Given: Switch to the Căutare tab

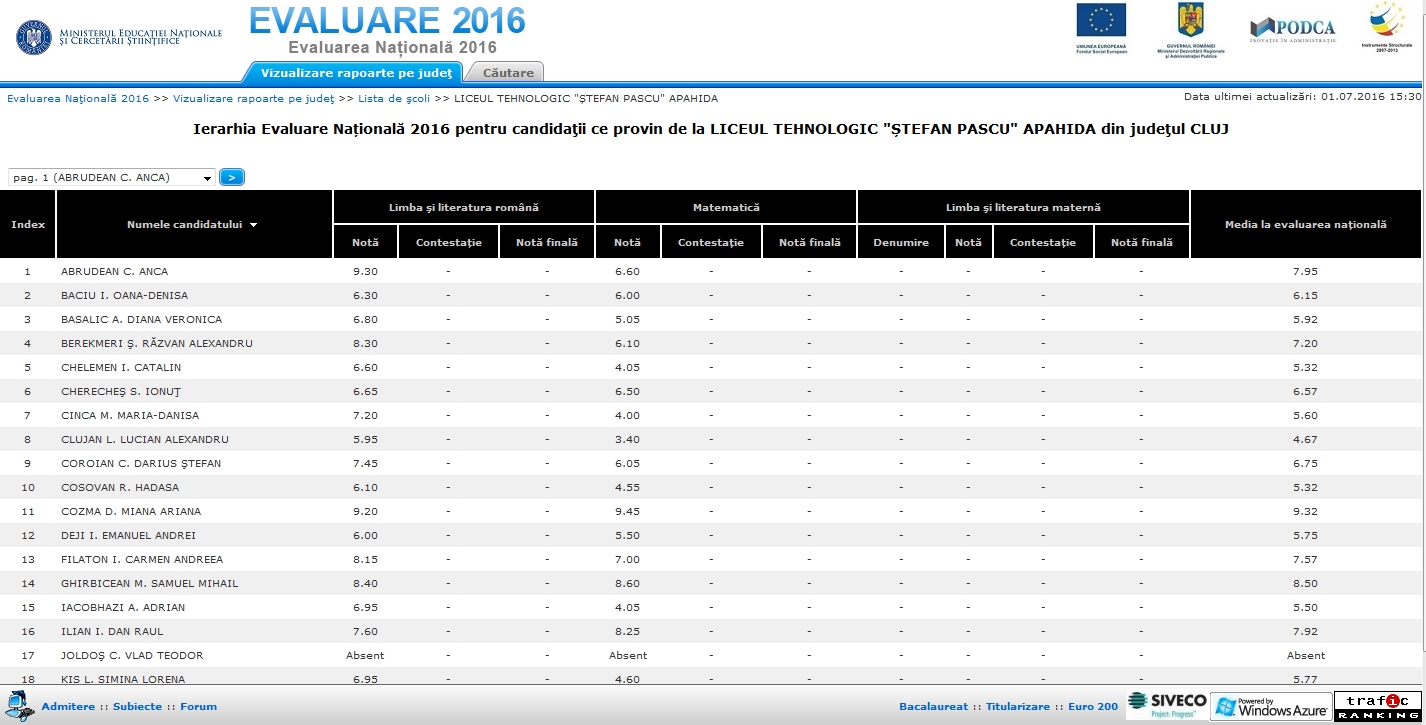Looking at the screenshot, I should [507, 73].
